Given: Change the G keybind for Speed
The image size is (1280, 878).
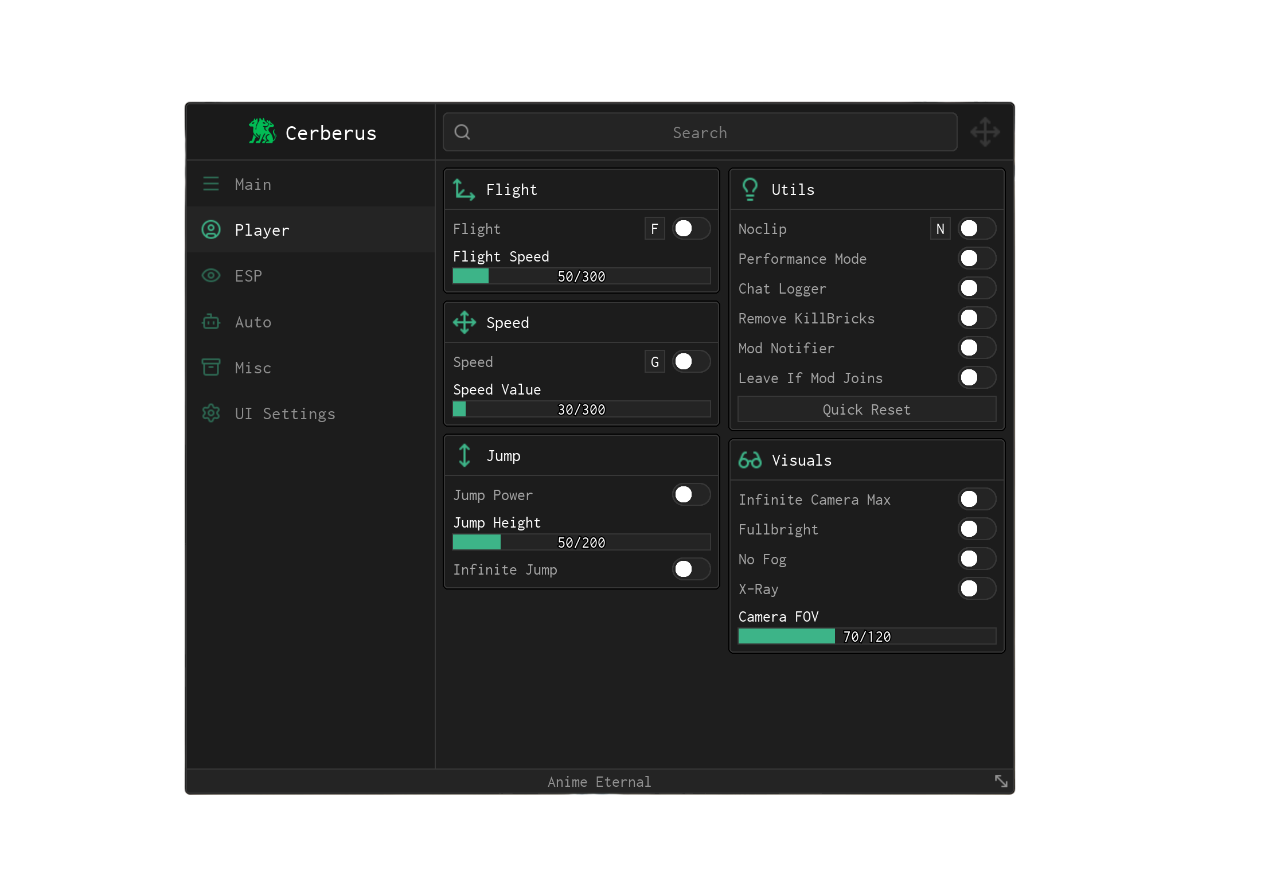Looking at the screenshot, I should (x=655, y=362).
